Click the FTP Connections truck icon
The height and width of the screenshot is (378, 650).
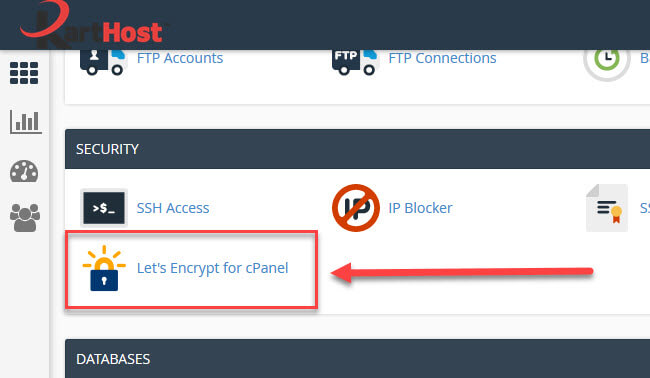pyautogui.click(x=355, y=62)
